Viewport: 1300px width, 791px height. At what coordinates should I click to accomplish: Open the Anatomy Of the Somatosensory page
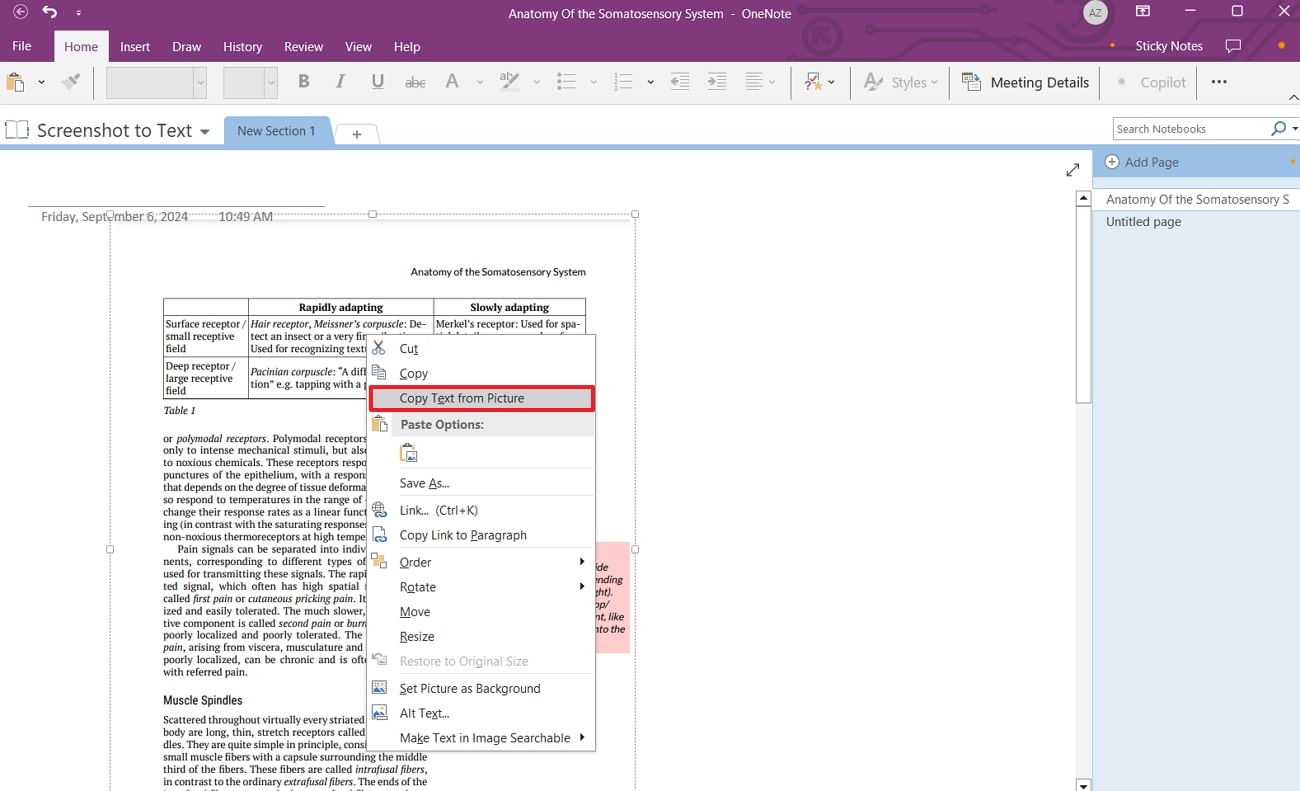click(x=1195, y=200)
